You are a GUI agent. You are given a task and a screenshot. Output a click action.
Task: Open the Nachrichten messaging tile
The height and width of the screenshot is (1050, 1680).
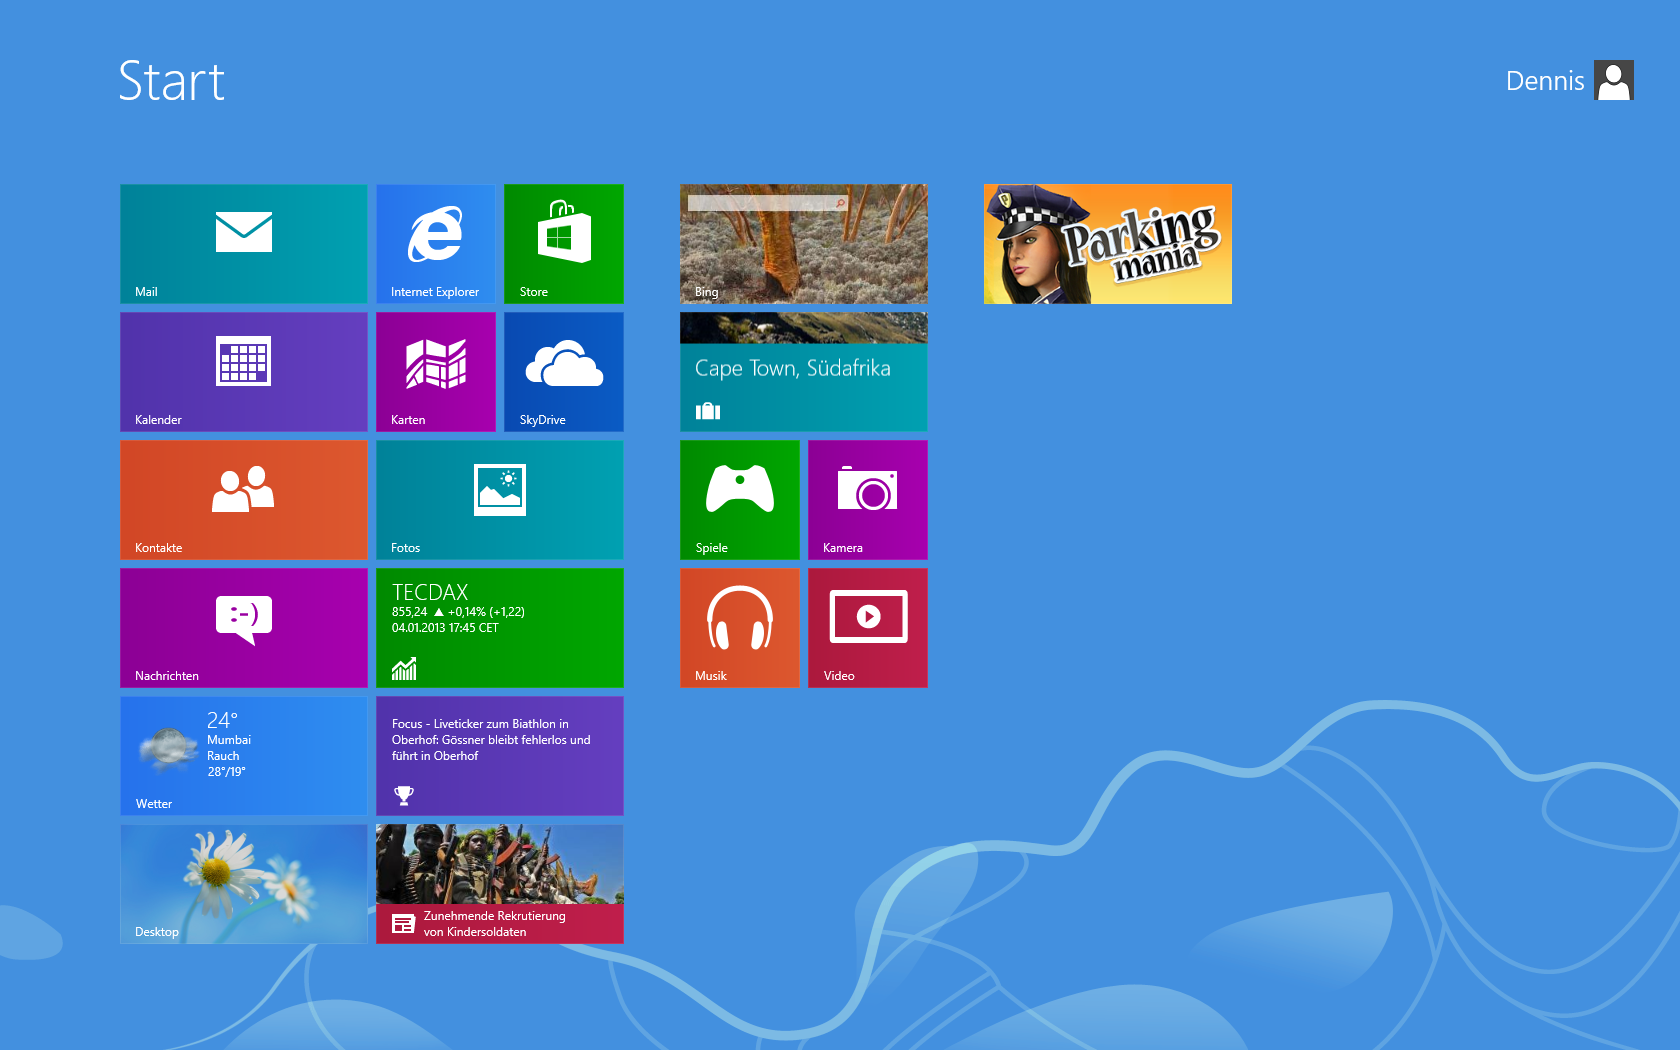click(244, 628)
